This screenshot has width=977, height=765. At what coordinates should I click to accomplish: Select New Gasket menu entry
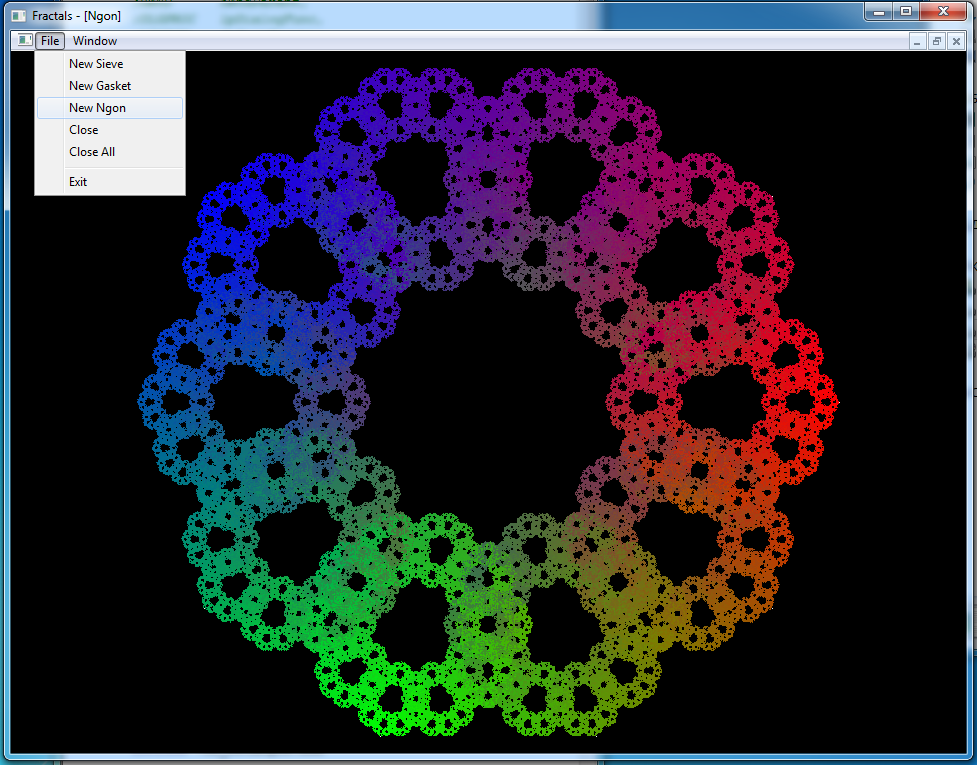100,86
